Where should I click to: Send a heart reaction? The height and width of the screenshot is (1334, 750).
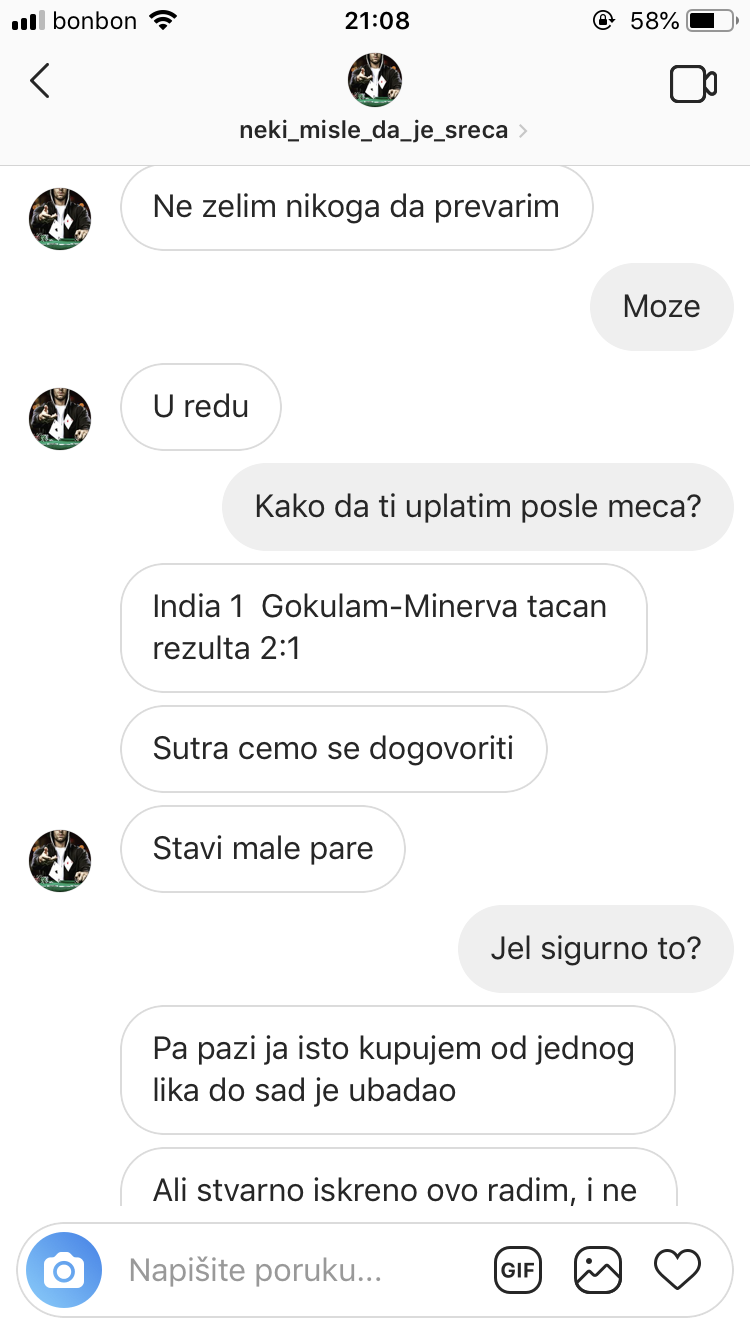click(677, 1271)
